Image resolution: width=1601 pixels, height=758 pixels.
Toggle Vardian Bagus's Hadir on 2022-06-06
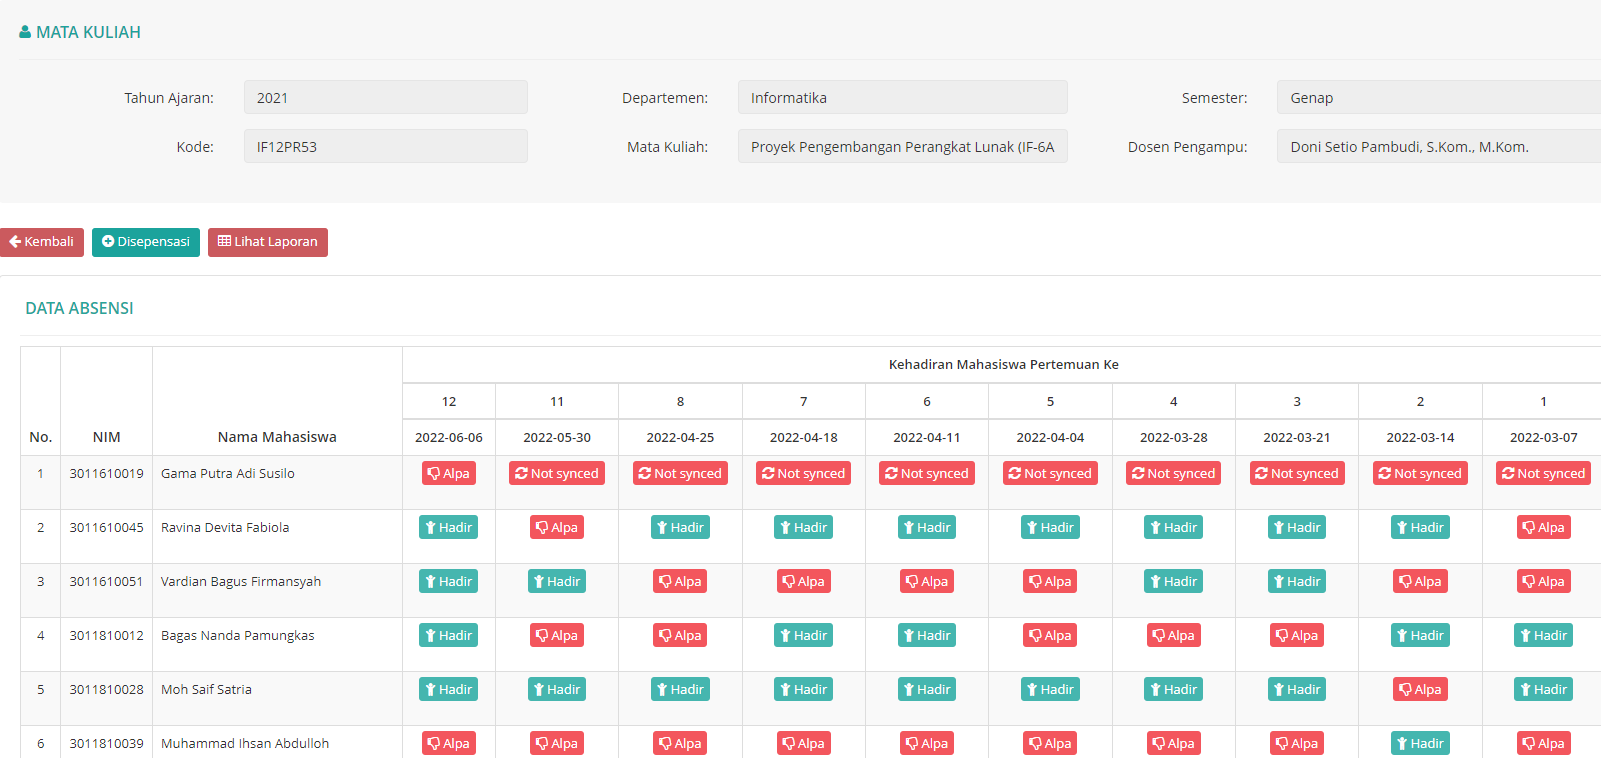449,581
